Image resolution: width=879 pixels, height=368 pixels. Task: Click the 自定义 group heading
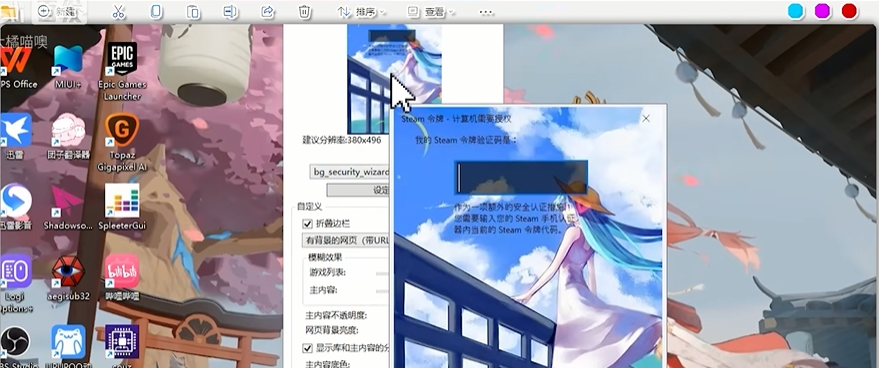[309, 206]
